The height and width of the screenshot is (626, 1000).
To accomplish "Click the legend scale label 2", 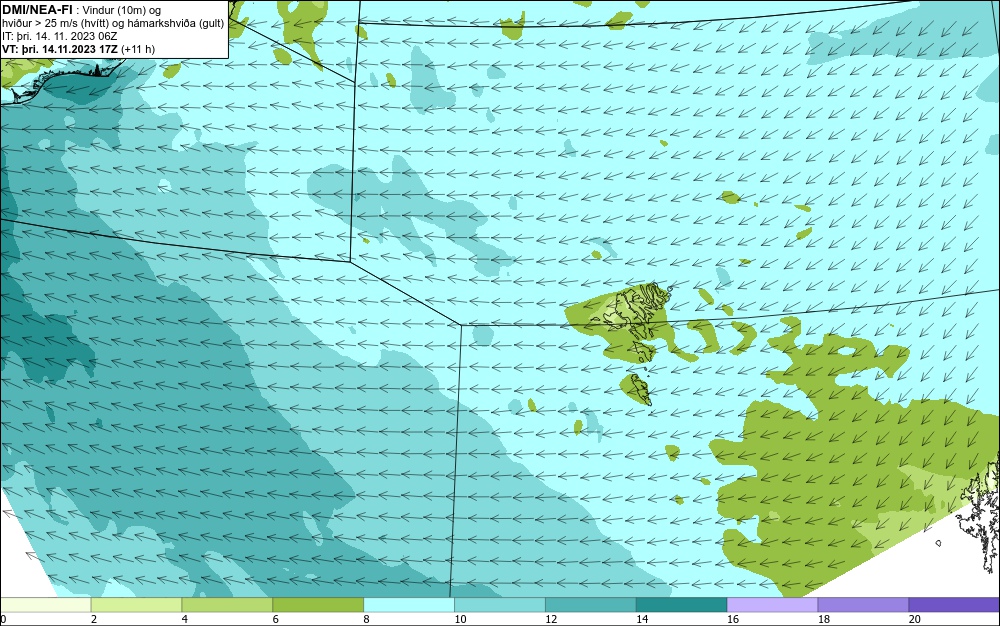I will pyautogui.click(x=94, y=619).
